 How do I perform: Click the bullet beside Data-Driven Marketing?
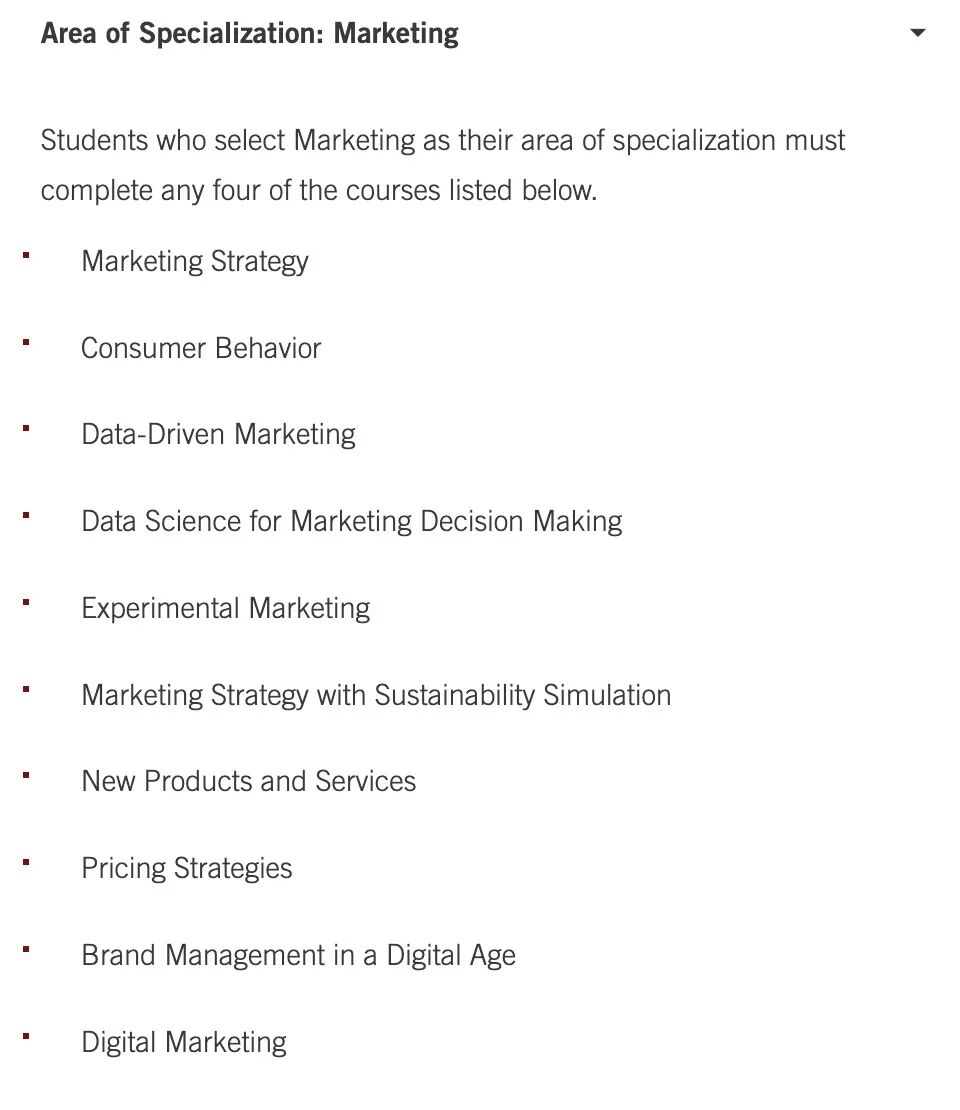pyautogui.click(x=26, y=428)
